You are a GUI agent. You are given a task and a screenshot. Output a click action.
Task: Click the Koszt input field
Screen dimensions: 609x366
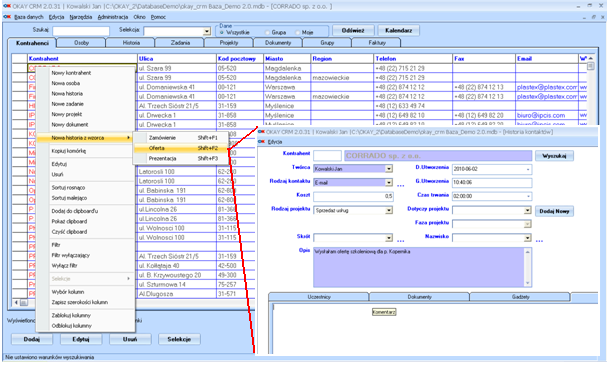(353, 196)
